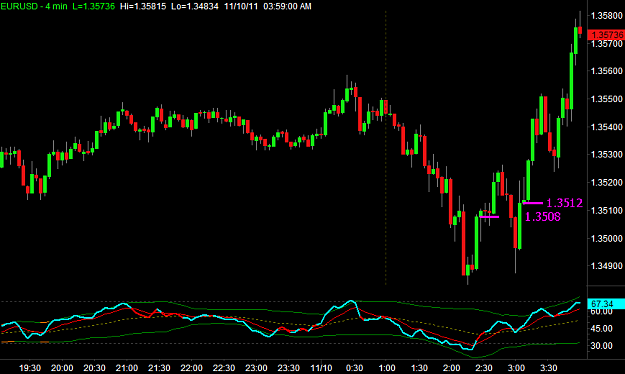This screenshot has width=625, height=374.
Task: Click the magenta line segment left of 1.3508
Action: tap(489, 217)
